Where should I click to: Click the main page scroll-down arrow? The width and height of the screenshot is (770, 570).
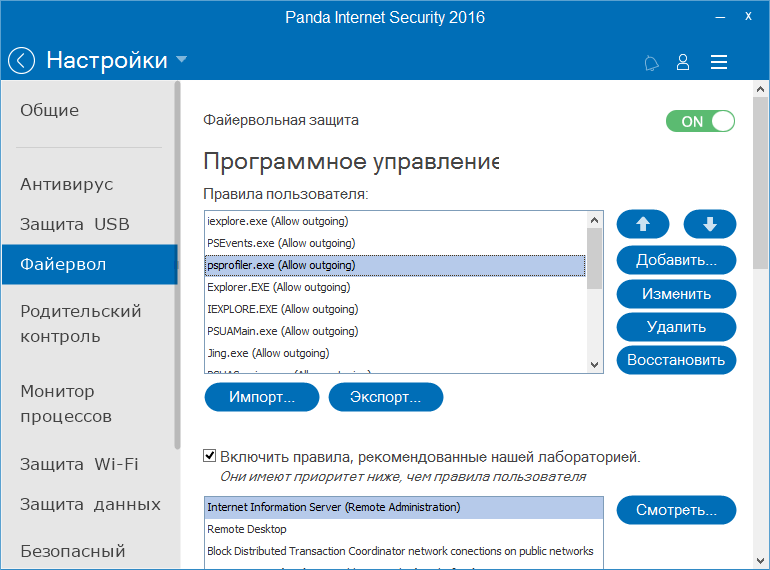pyautogui.click(x=760, y=561)
